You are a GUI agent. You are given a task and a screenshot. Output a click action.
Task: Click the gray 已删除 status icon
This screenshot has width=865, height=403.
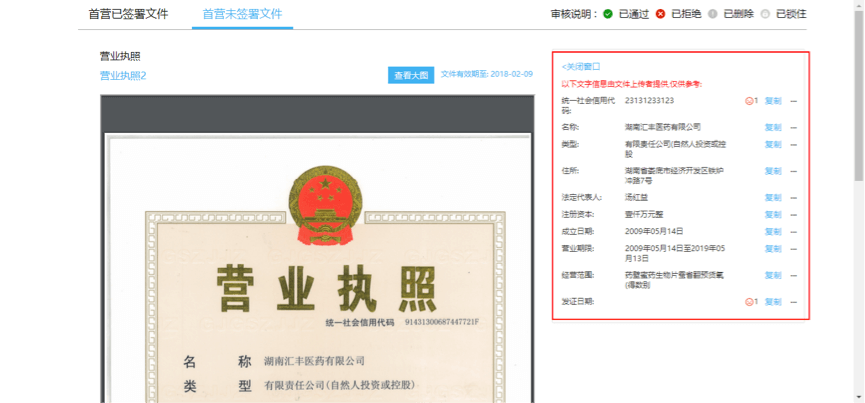point(712,14)
